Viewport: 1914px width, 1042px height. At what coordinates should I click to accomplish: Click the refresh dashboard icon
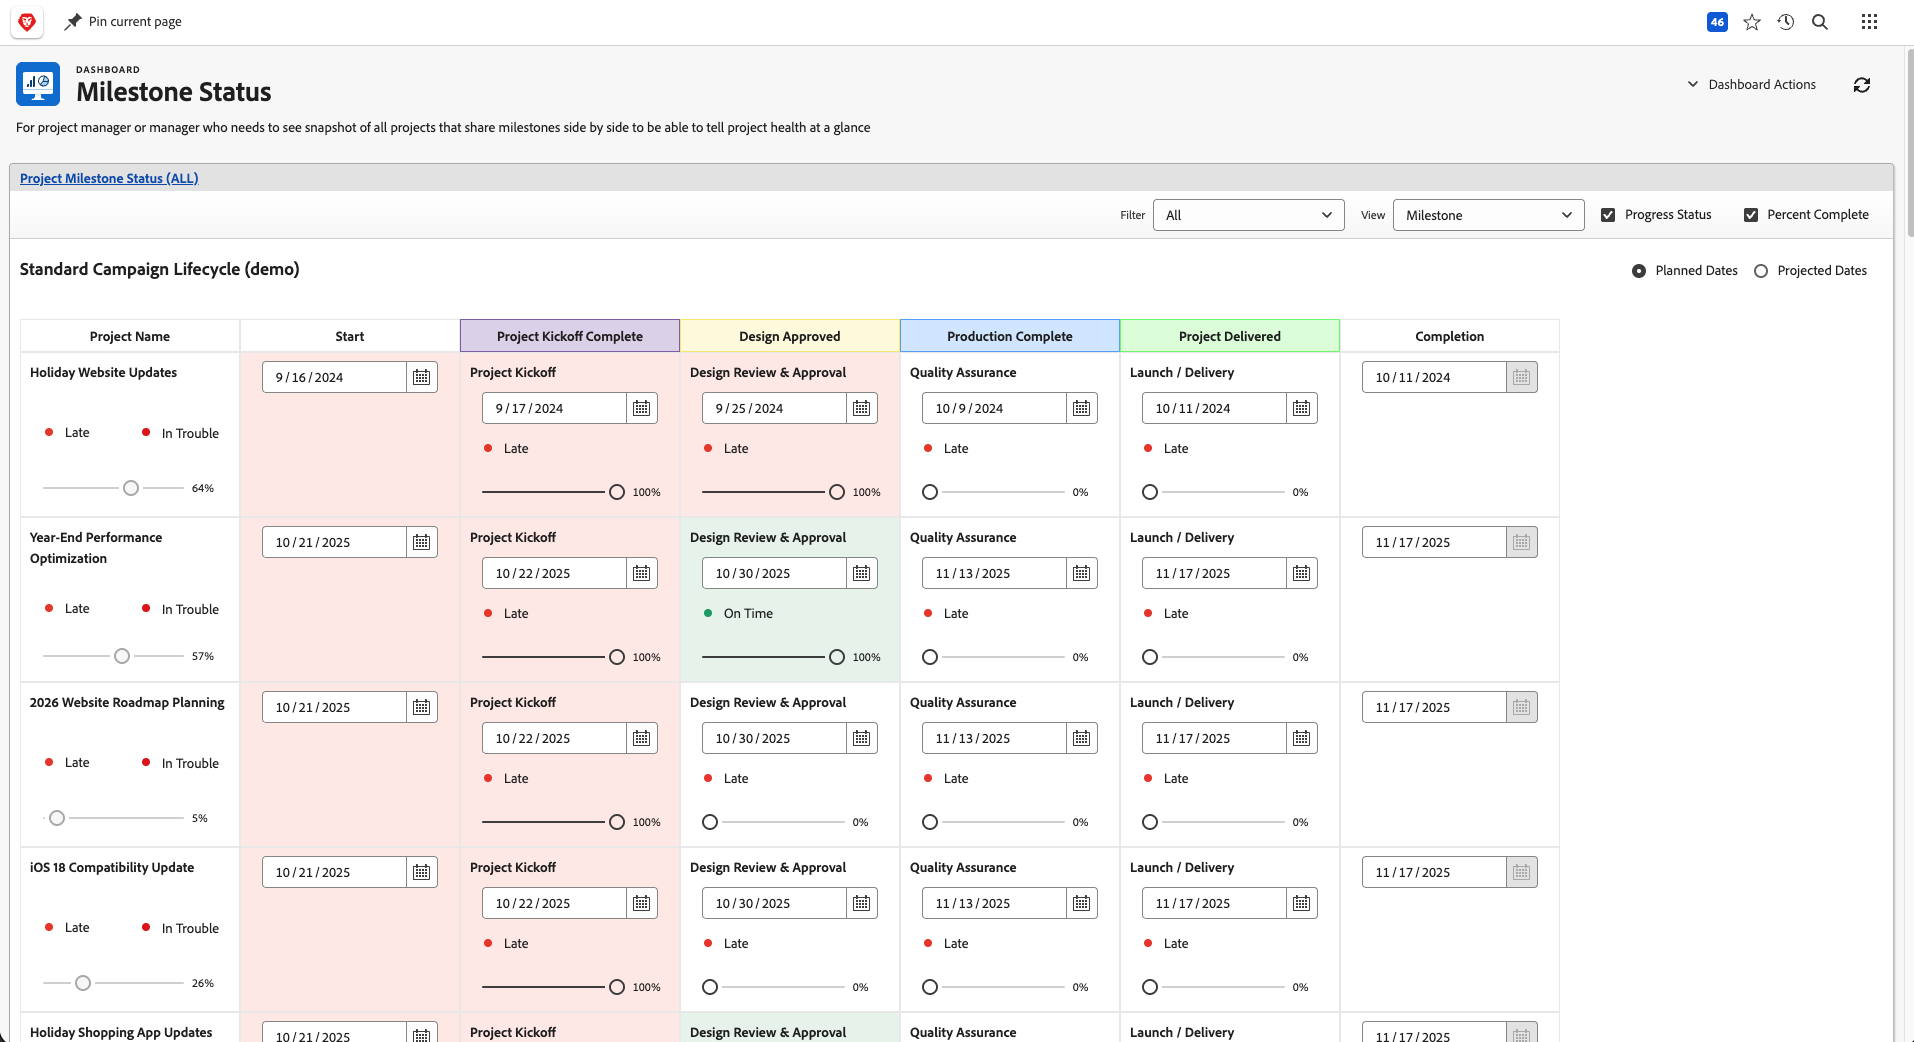click(1862, 85)
